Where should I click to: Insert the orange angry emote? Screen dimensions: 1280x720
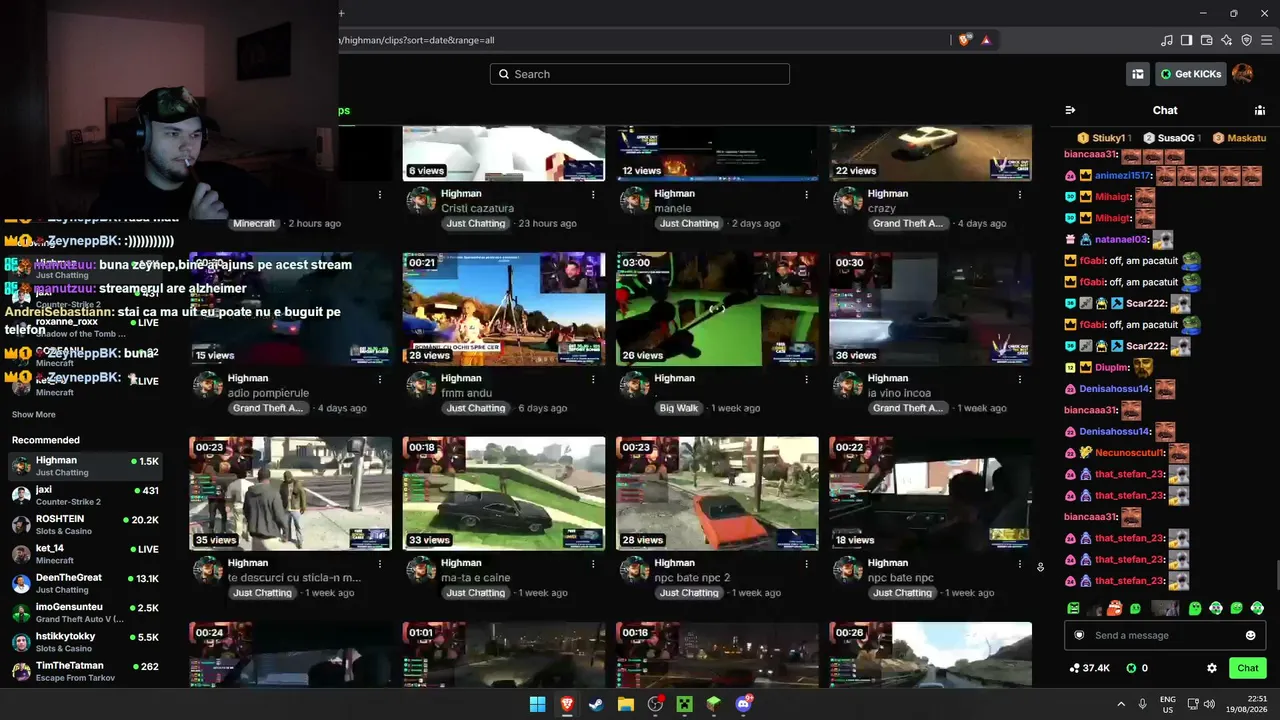[x=1115, y=608]
